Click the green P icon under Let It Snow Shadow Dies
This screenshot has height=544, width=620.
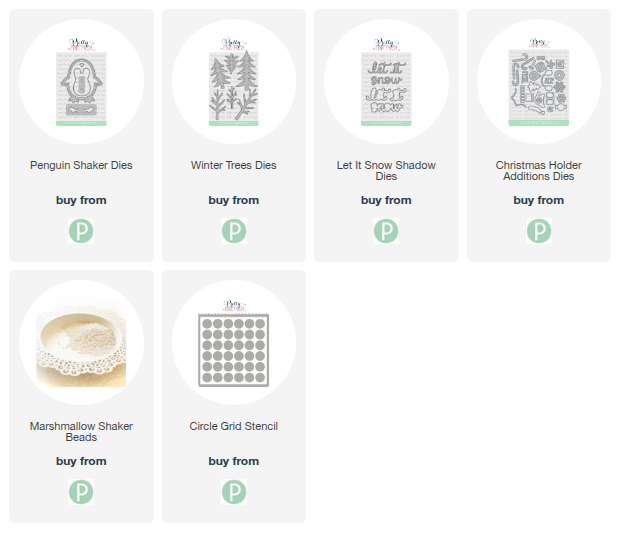point(386,232)
